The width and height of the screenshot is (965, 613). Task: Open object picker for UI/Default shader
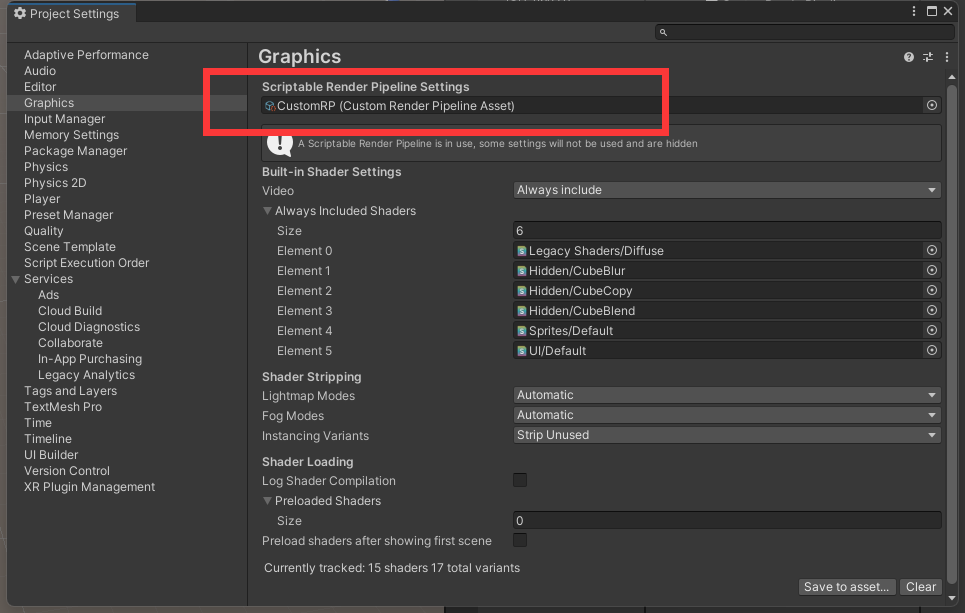pyautogui.click(x=932, y=351)
